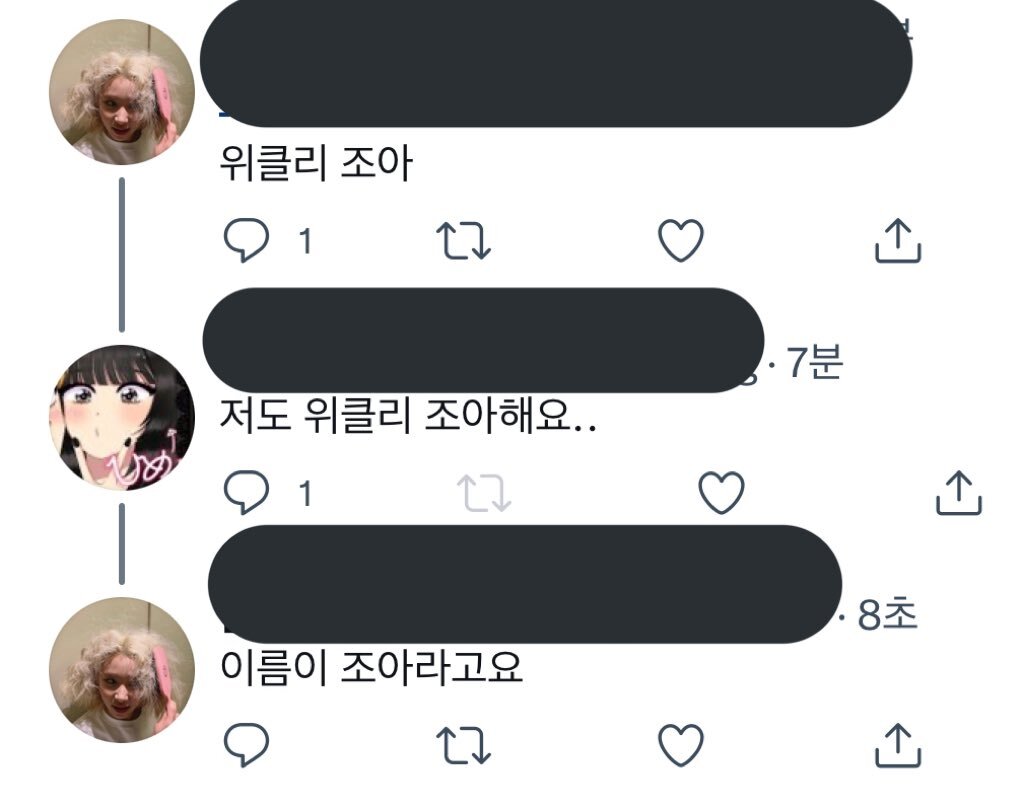Open the tweet text "위클리 조아"
This screenshot has height=807, width=1024.
[316, 163]
